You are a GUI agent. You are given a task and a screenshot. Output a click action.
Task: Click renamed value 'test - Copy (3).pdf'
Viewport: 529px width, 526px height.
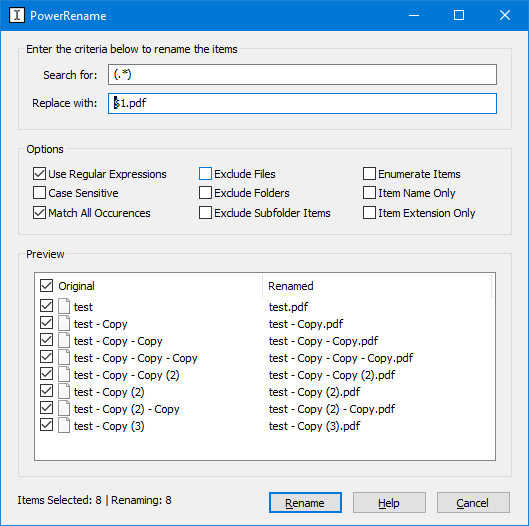[314, 426]
